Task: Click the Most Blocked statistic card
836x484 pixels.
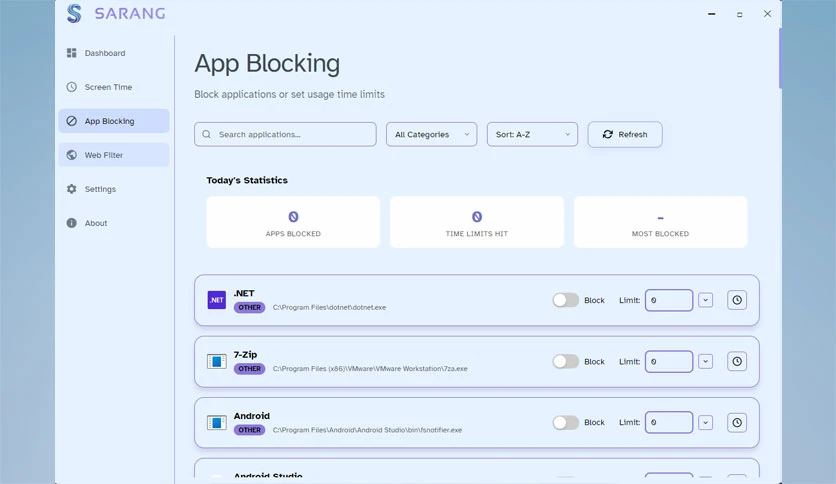Action: point(661,222)
